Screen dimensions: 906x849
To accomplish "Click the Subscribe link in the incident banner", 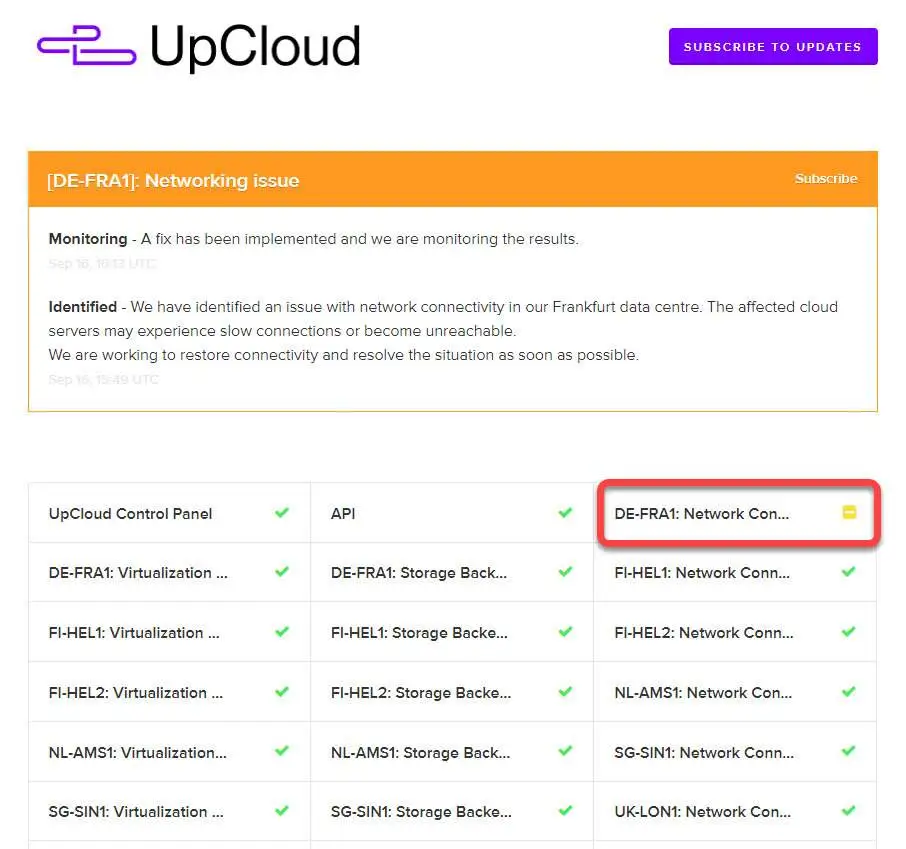I will coord(826,179).
